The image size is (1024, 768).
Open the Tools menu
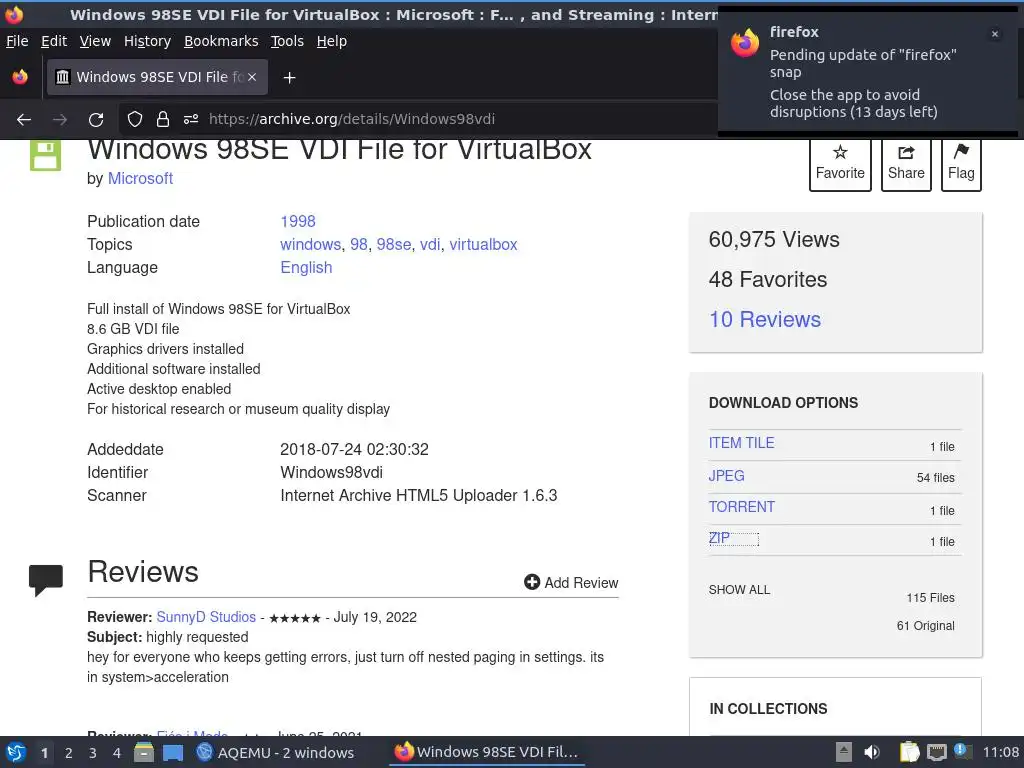point(287,41)
